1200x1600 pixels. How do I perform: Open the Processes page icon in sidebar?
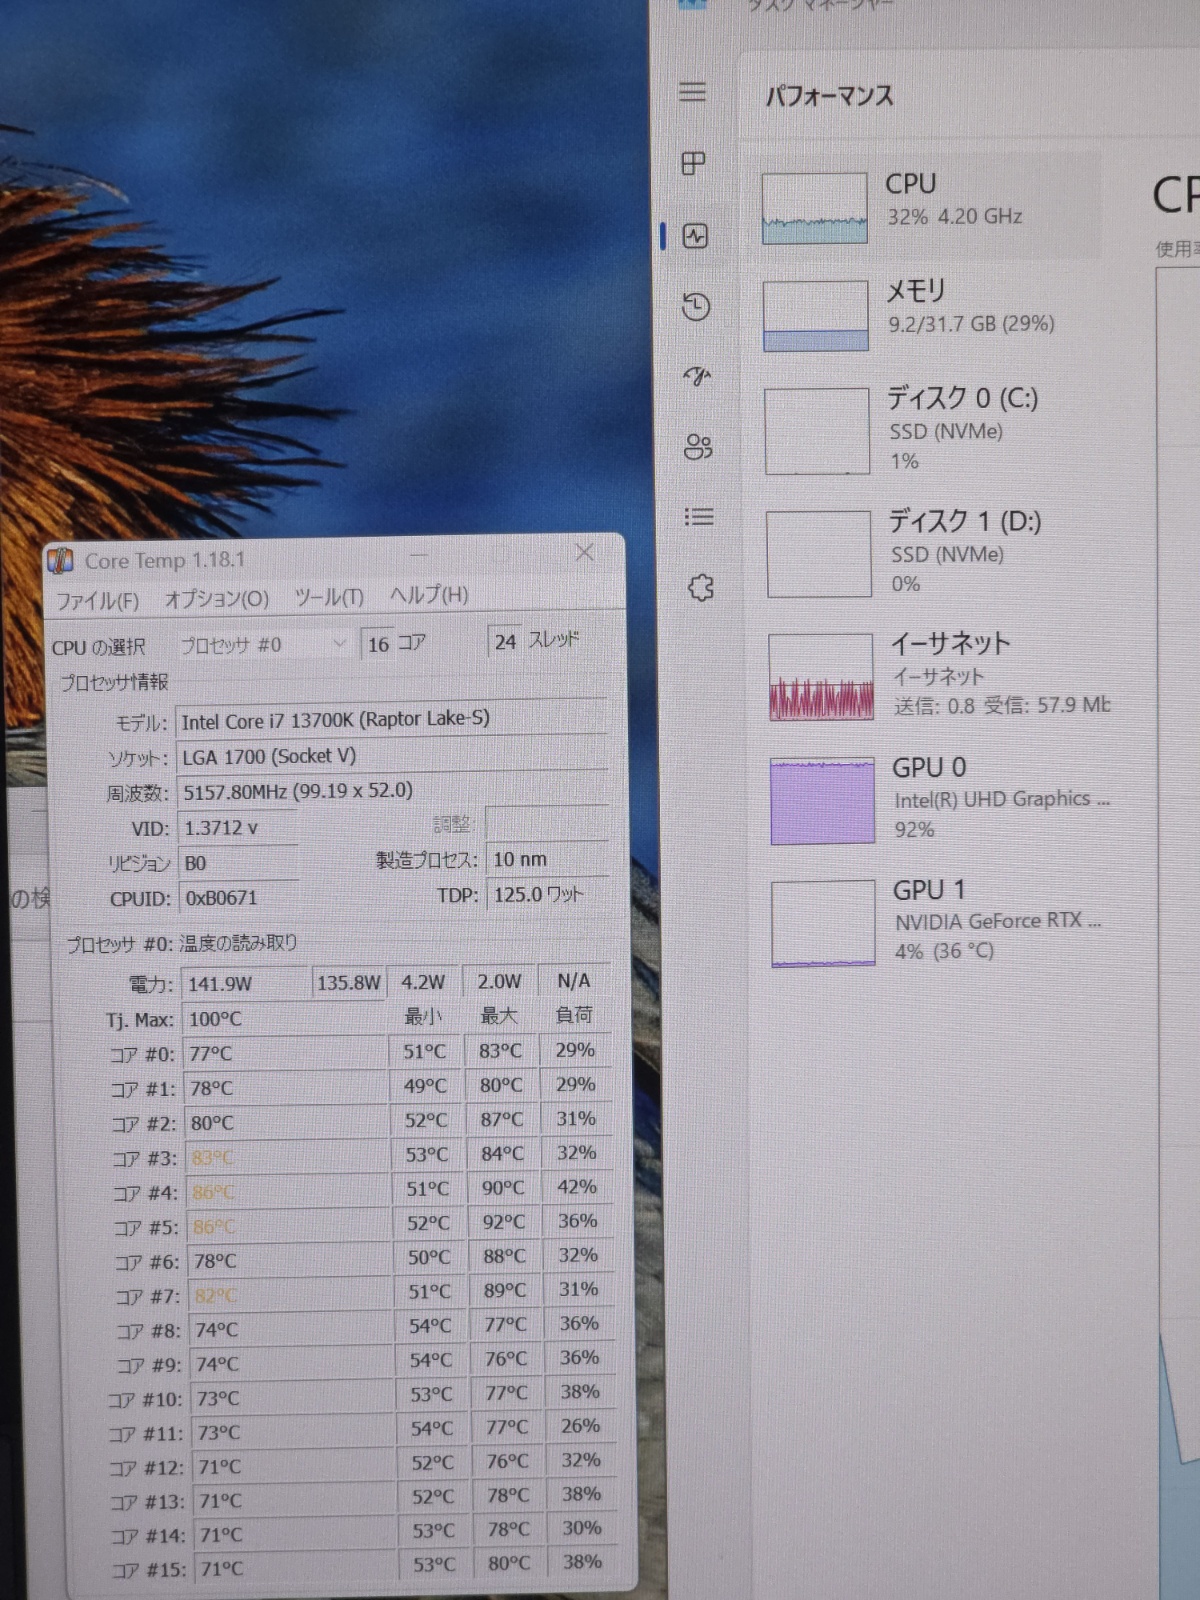tap(693, 163)
